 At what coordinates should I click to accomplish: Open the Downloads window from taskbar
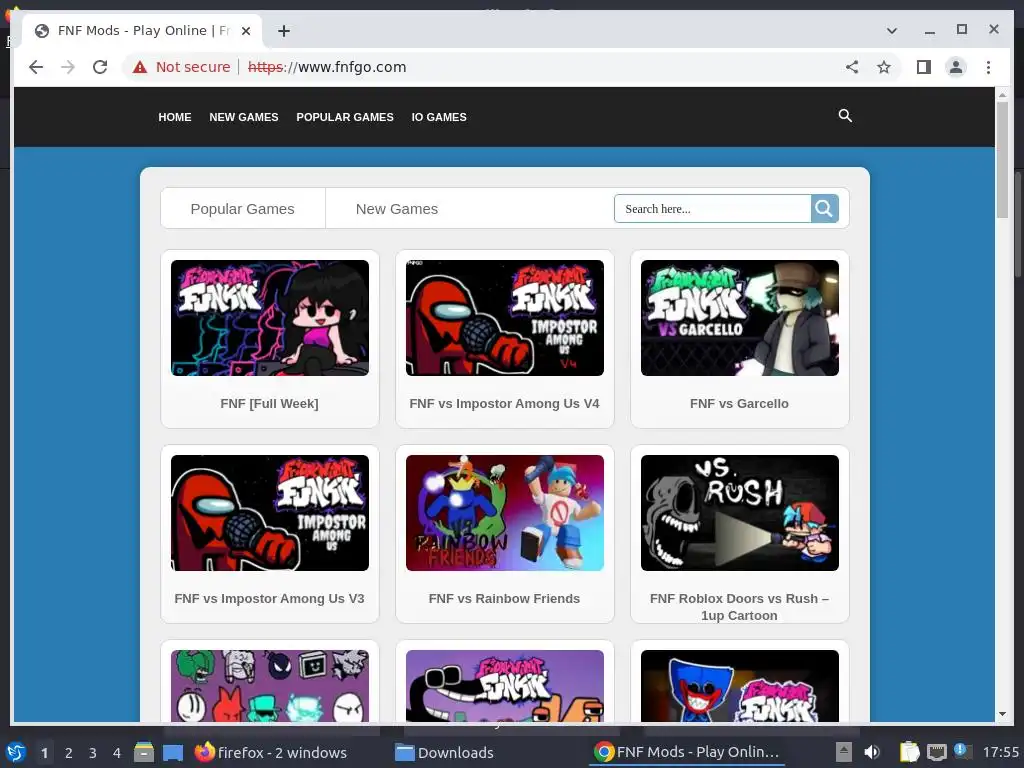(445, 752)
